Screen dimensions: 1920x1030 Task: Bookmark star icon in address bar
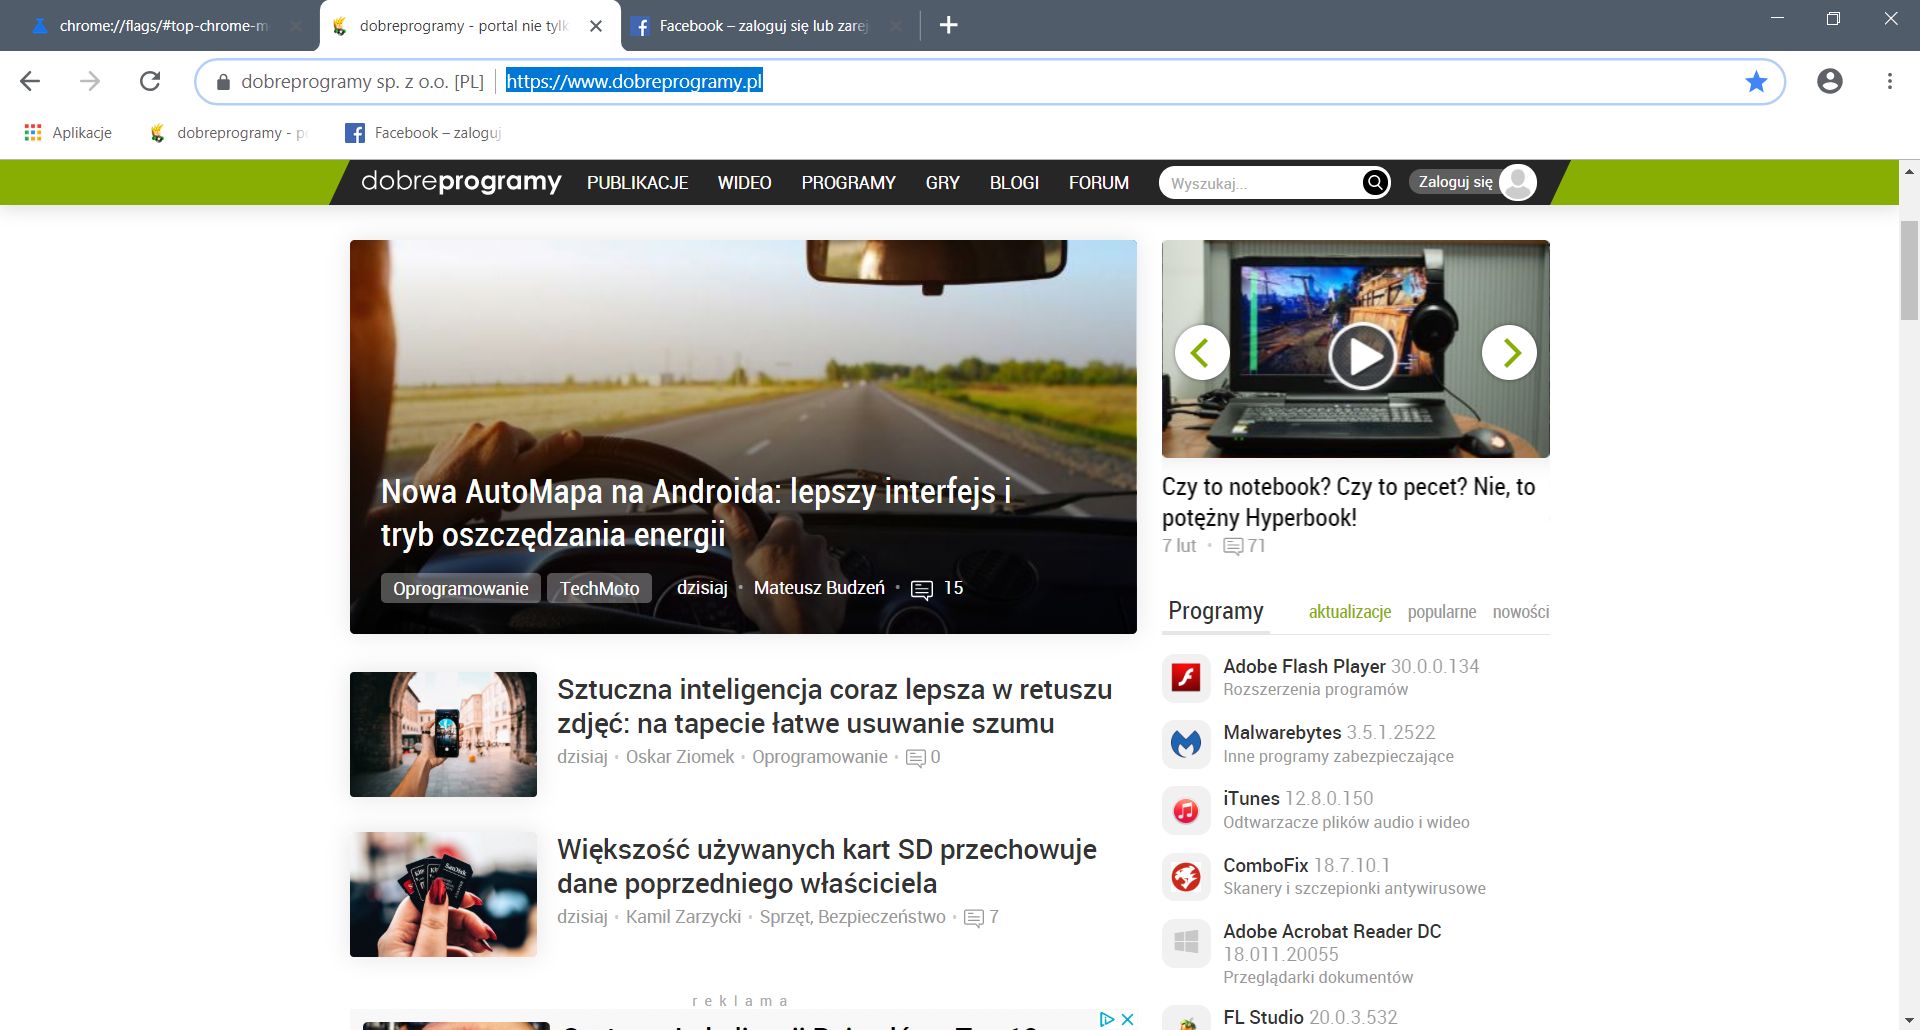[1756, 82]
